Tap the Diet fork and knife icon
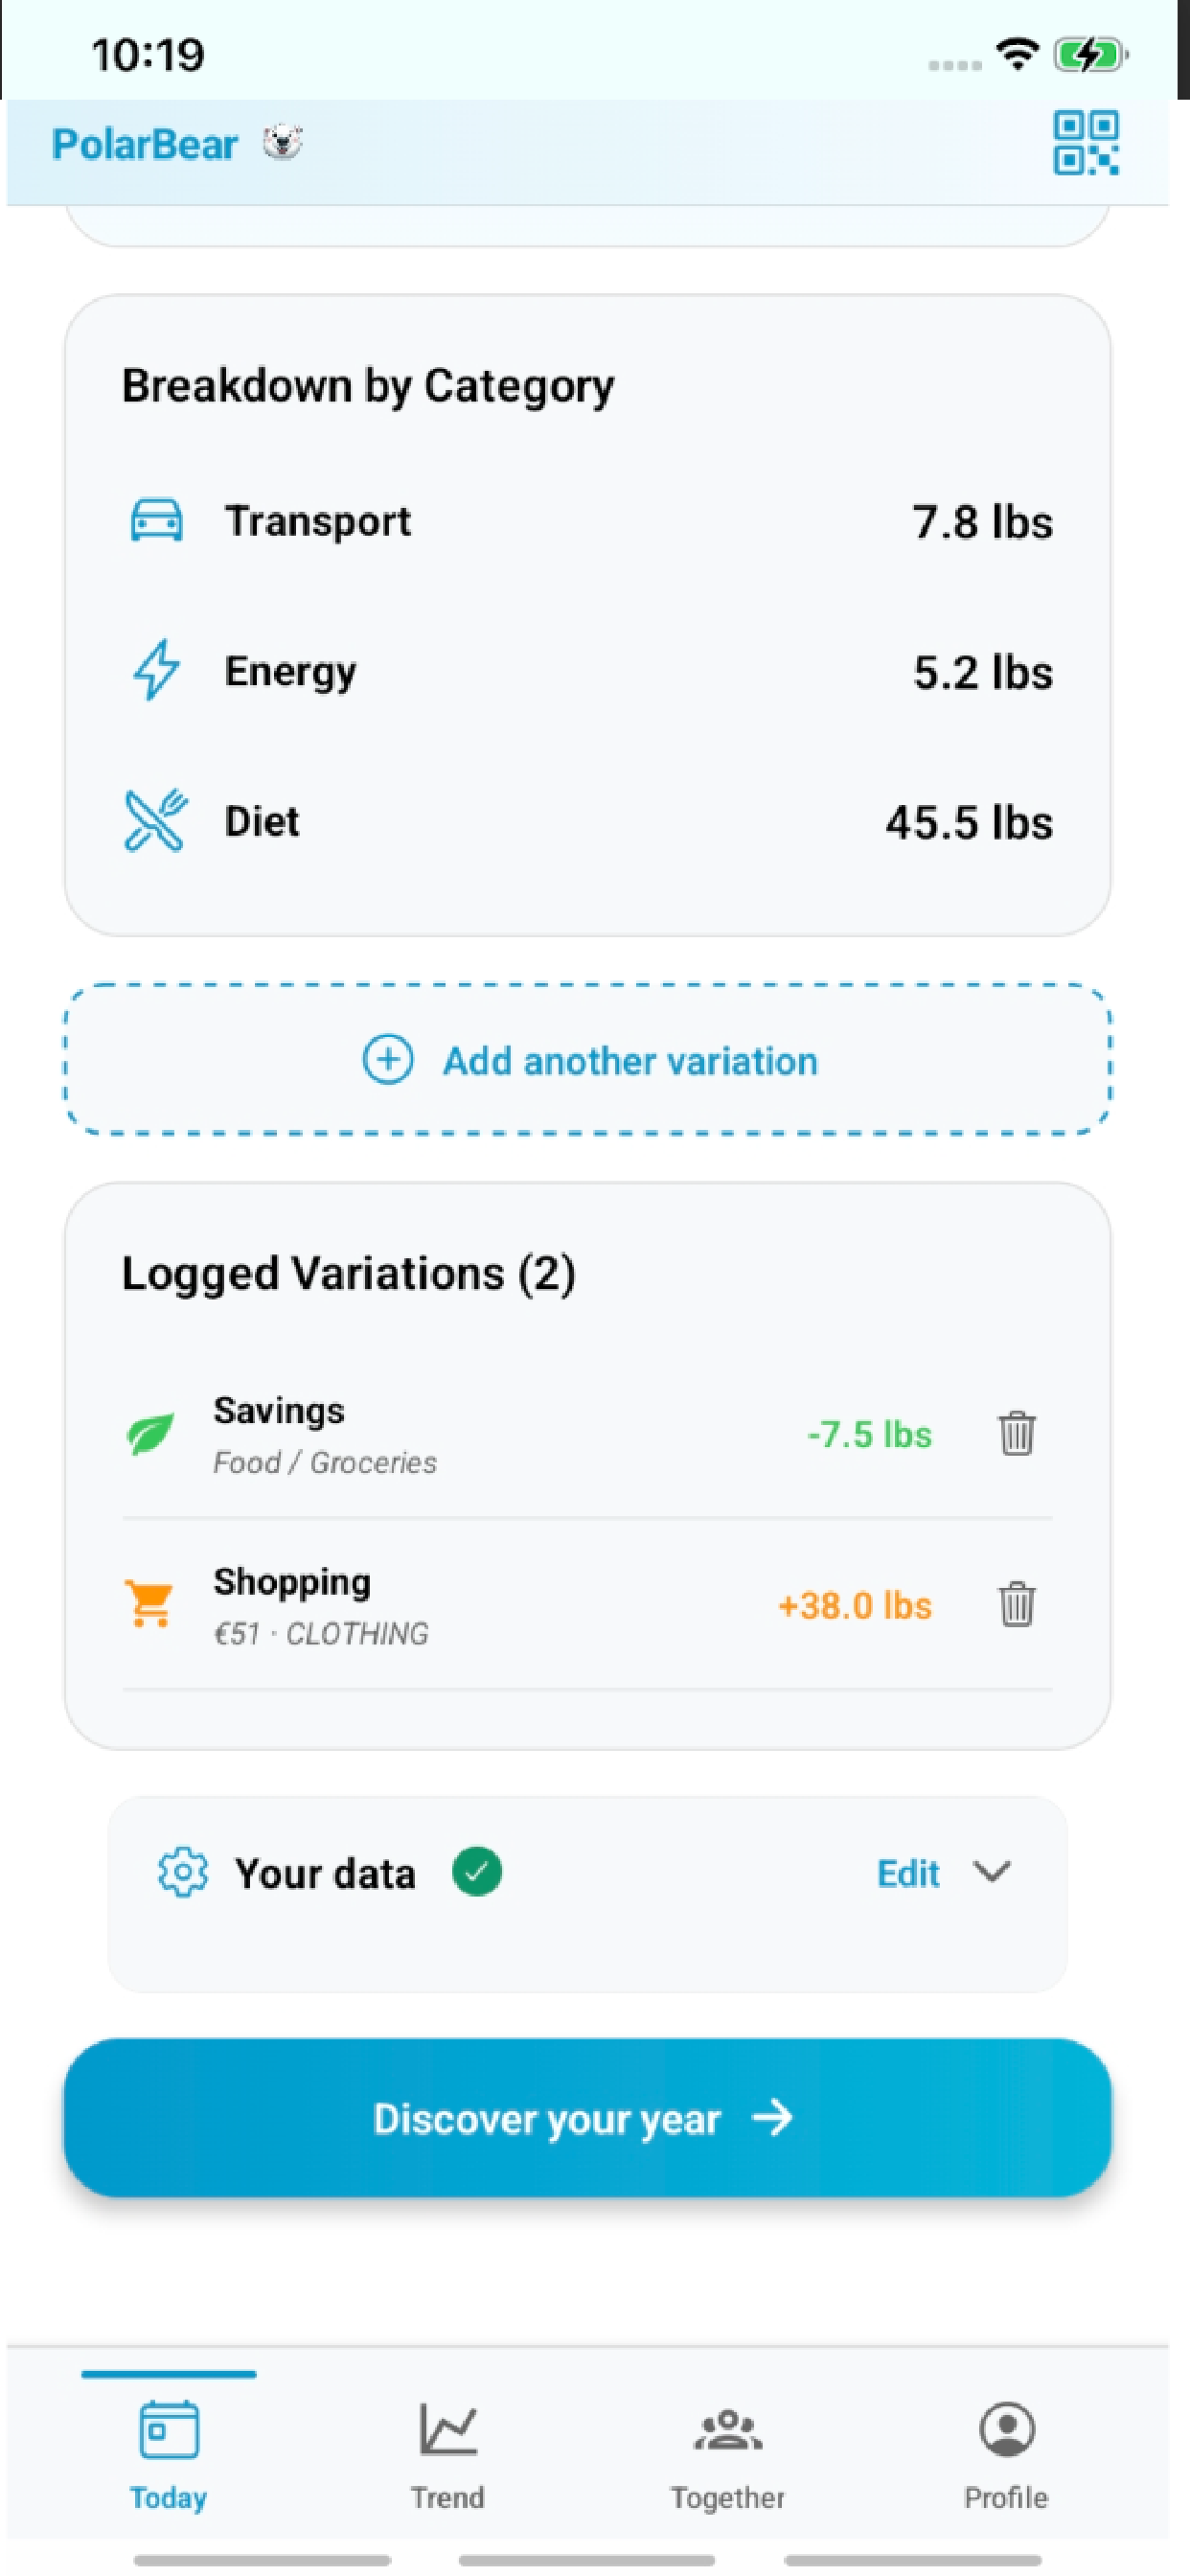 click(156, 820)
